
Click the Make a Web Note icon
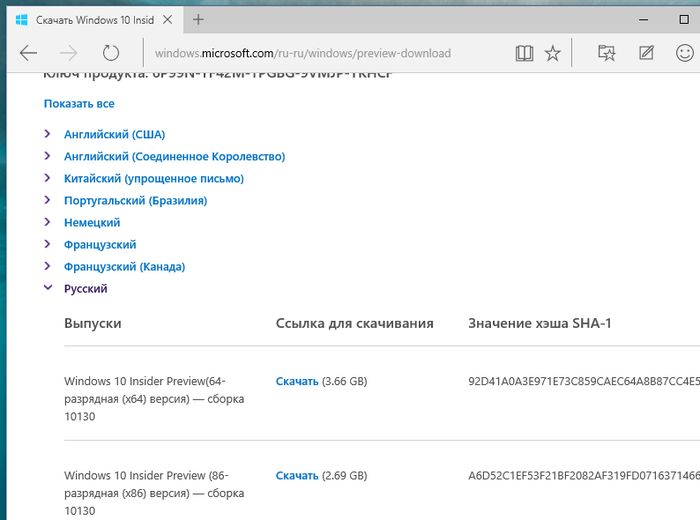tap(647, 53)
